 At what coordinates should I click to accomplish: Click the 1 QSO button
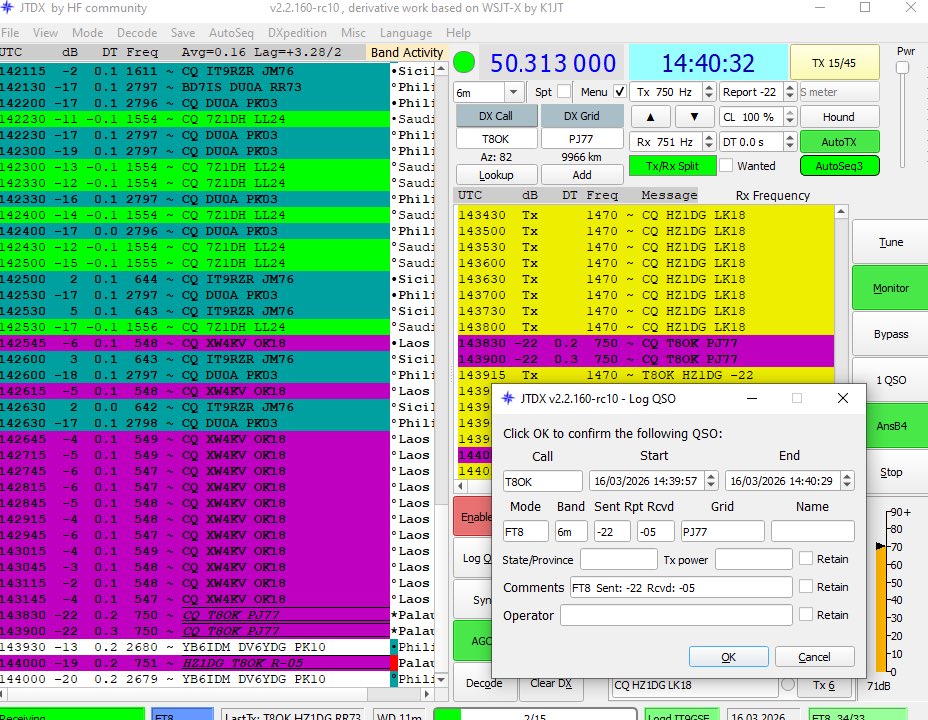tap(890, 380)
